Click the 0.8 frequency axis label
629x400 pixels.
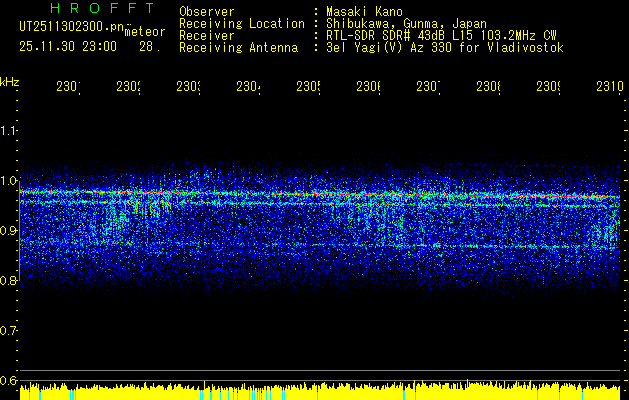click(x=8, y=280)
